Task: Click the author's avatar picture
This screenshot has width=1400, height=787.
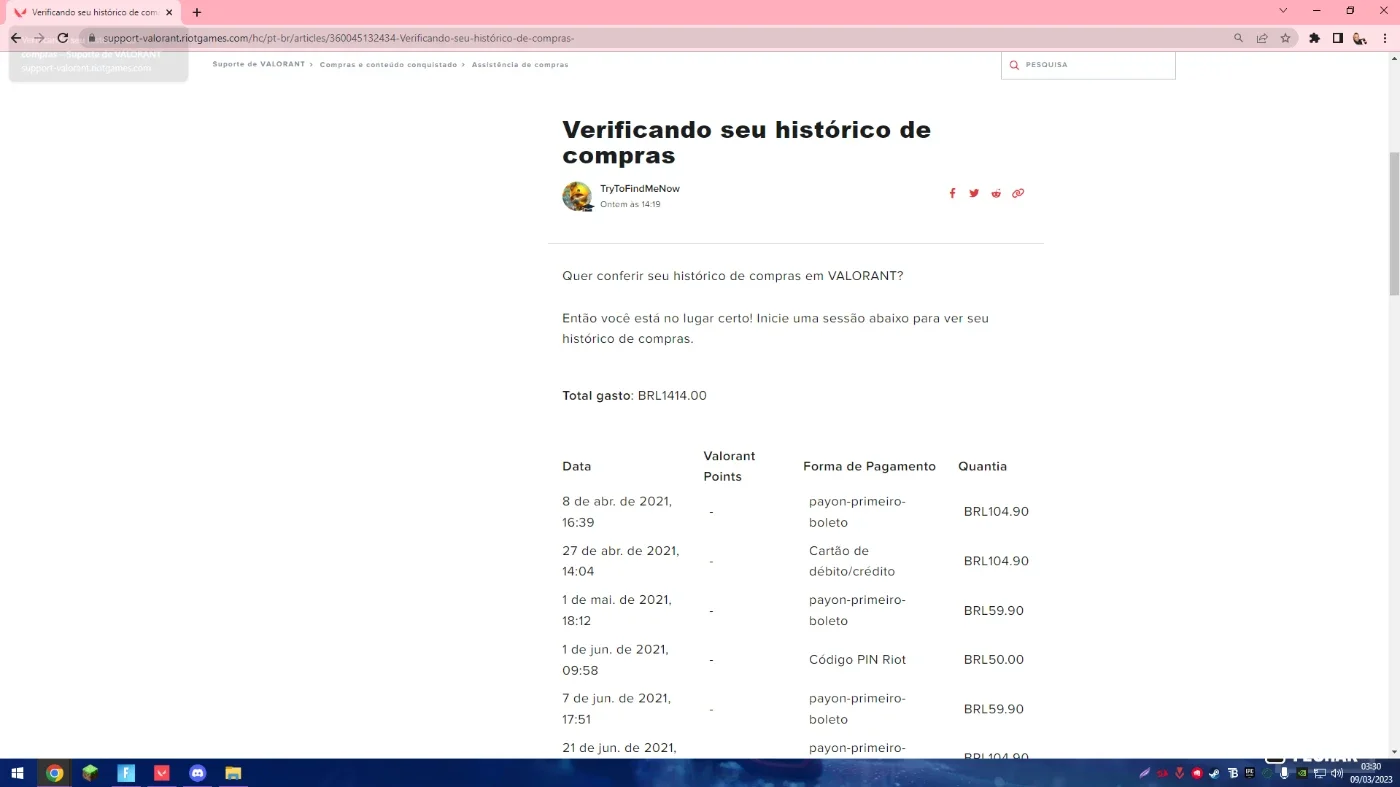Action: click(577, 196)
